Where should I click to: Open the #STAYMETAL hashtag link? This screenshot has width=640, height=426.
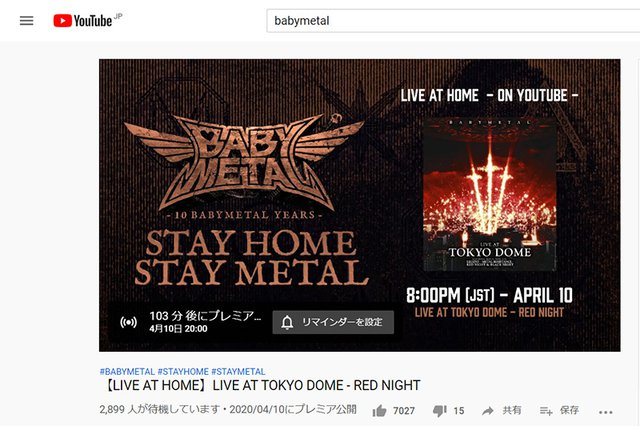pyautogui.click(x=238, y=372)
